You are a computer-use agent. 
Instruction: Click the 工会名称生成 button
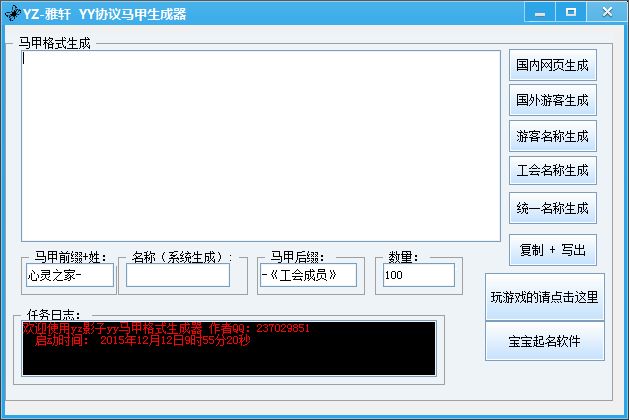553,170
